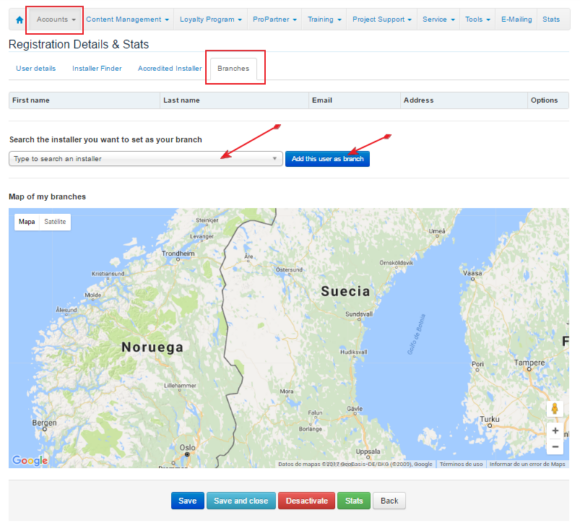Click the Last name column header

pyautogui.click(x=235, y=100)
